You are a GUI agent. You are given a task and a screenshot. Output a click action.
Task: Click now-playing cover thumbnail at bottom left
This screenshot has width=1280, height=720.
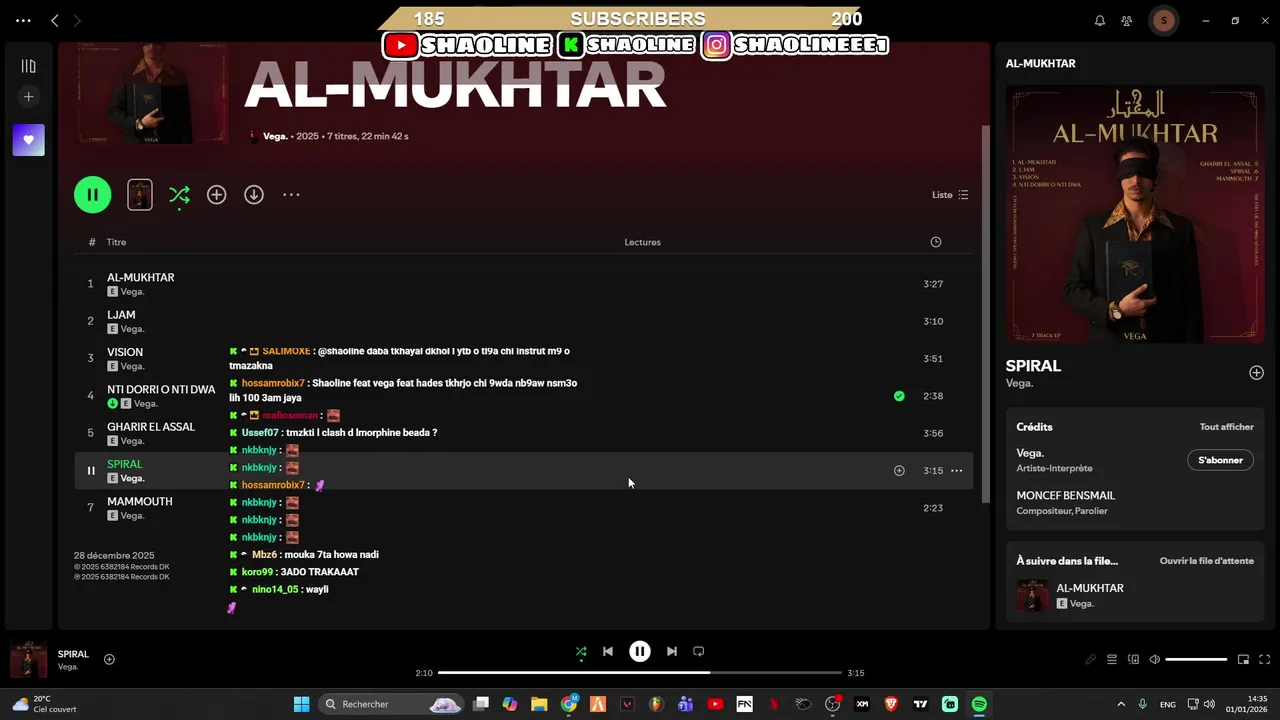point(28,660)
